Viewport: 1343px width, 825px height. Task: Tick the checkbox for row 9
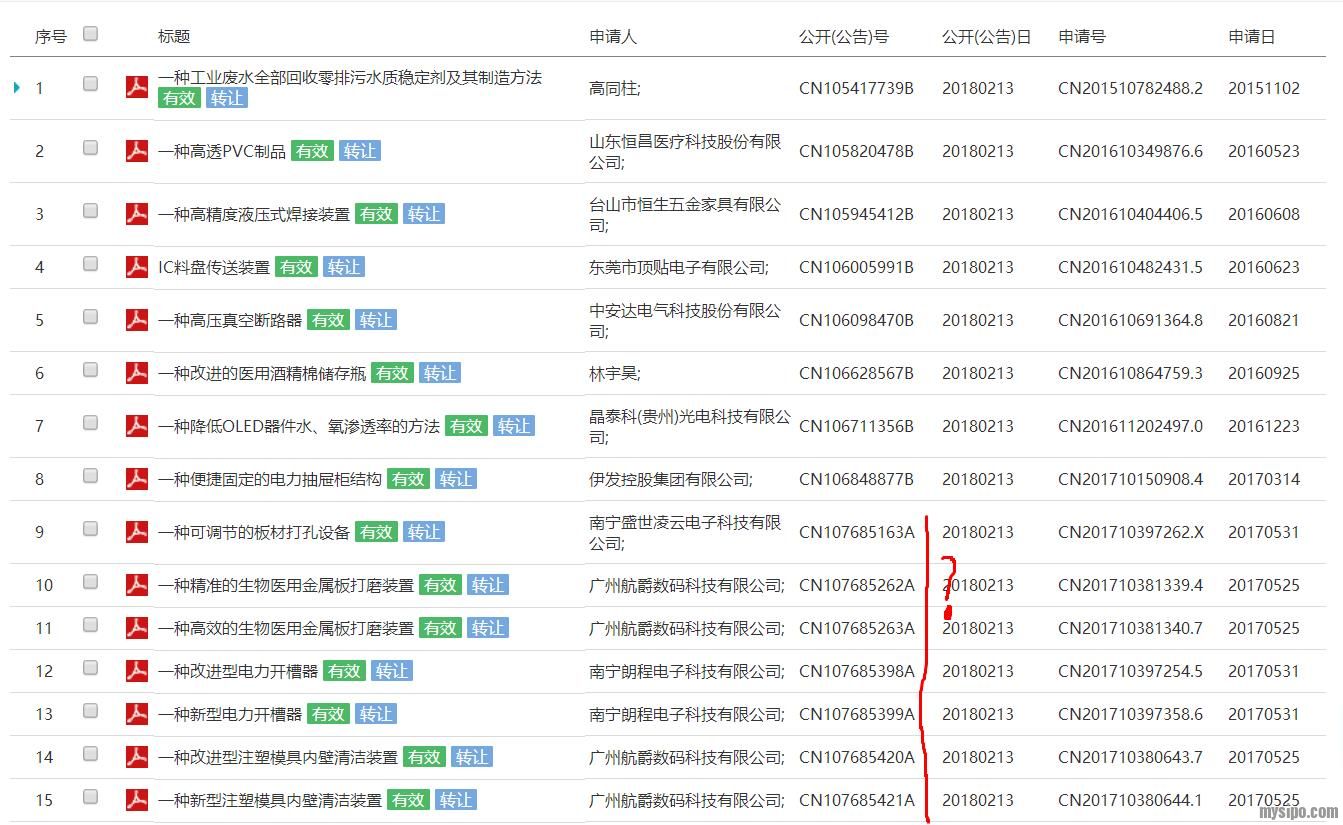pos(91,529)
